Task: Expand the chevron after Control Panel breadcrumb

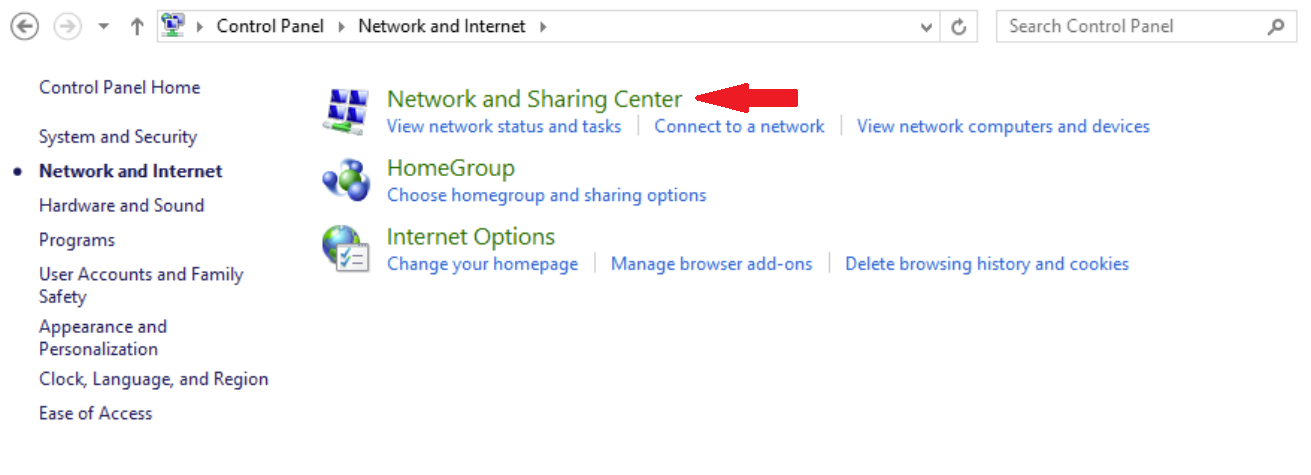Action: click(342, 27)
